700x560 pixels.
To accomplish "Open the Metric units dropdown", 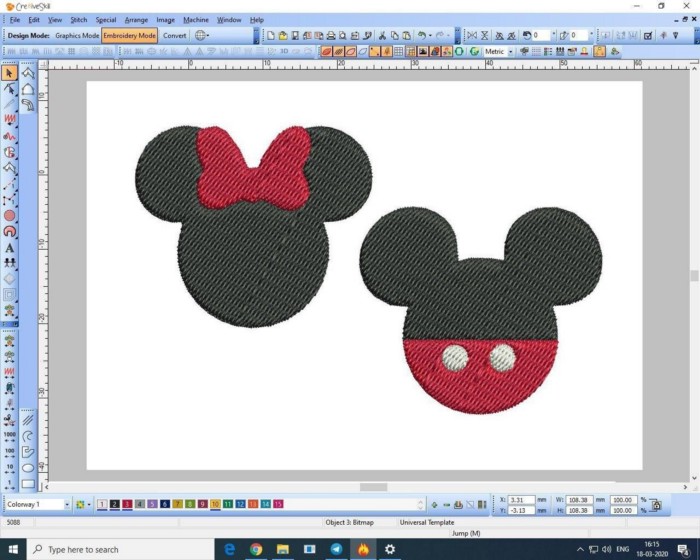I will coord(510,51).
